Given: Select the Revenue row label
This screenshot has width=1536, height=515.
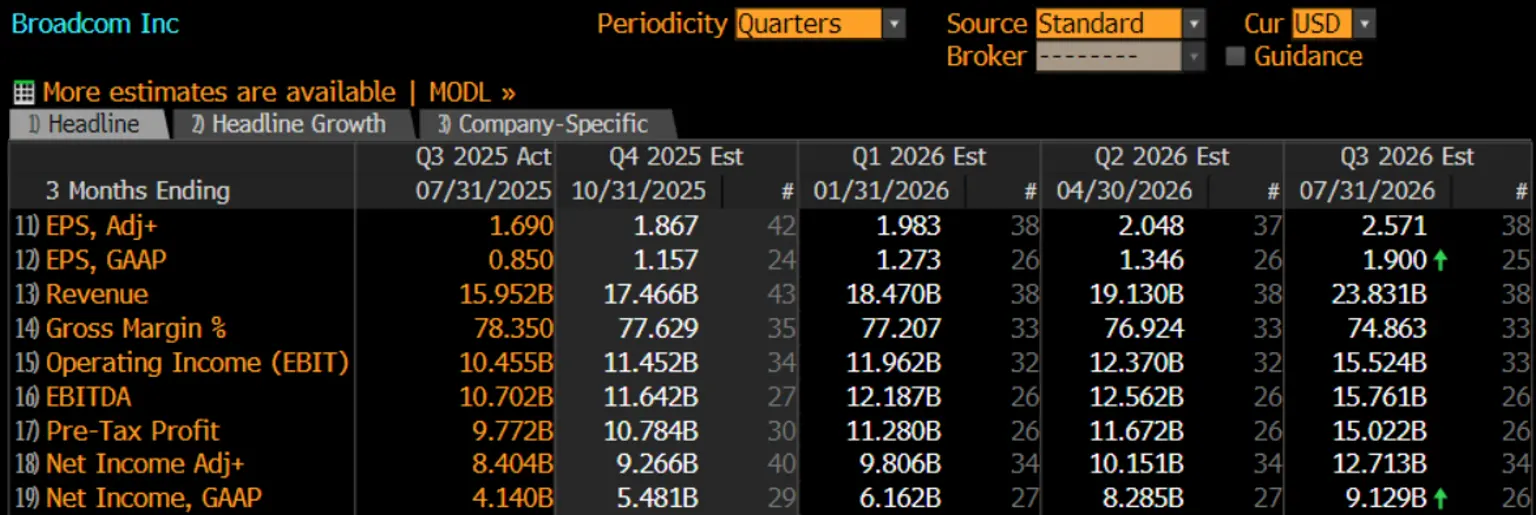Looking at the screenshot, I should tap(97, 294).
